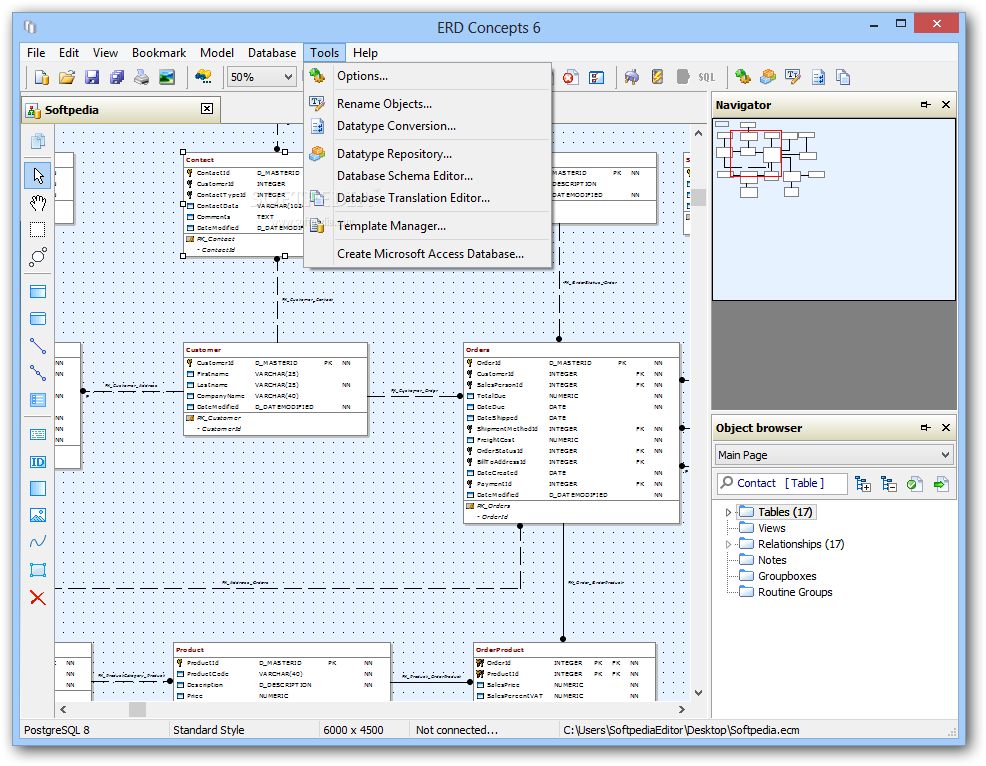The image size is (986, 766).
Task: Click the lightning script toolbar icon
Action: [657, 77]
